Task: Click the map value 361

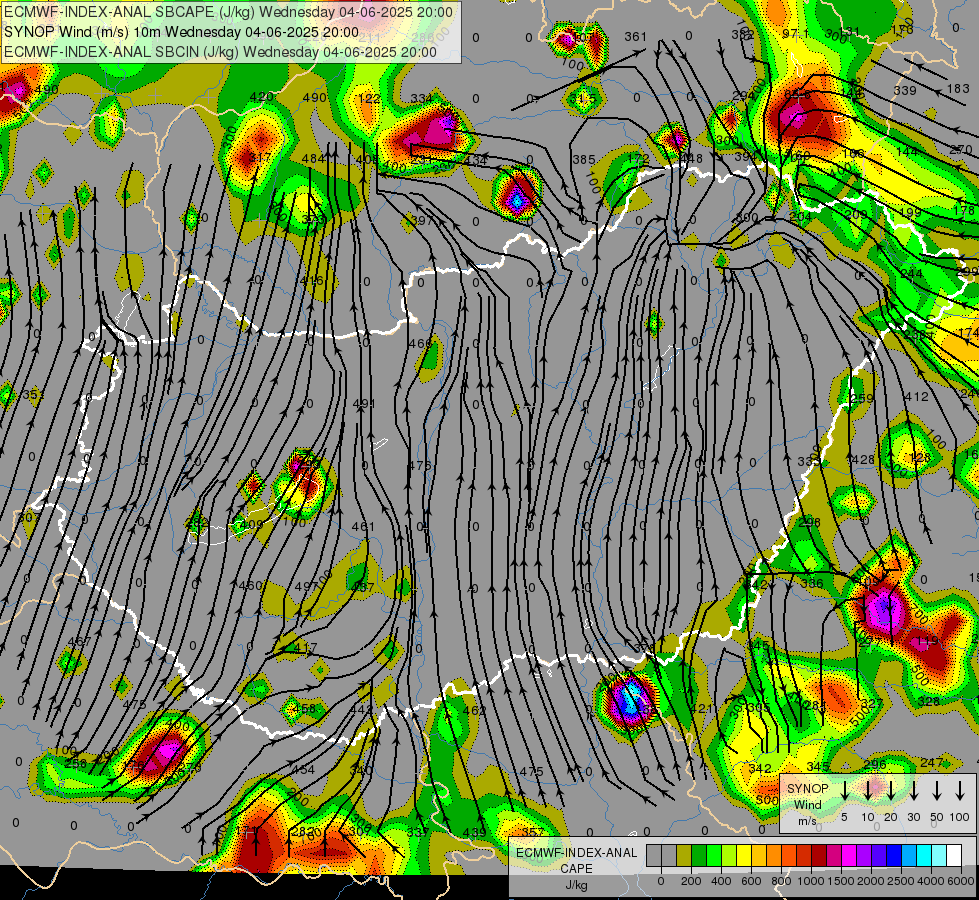Action: 636,37
